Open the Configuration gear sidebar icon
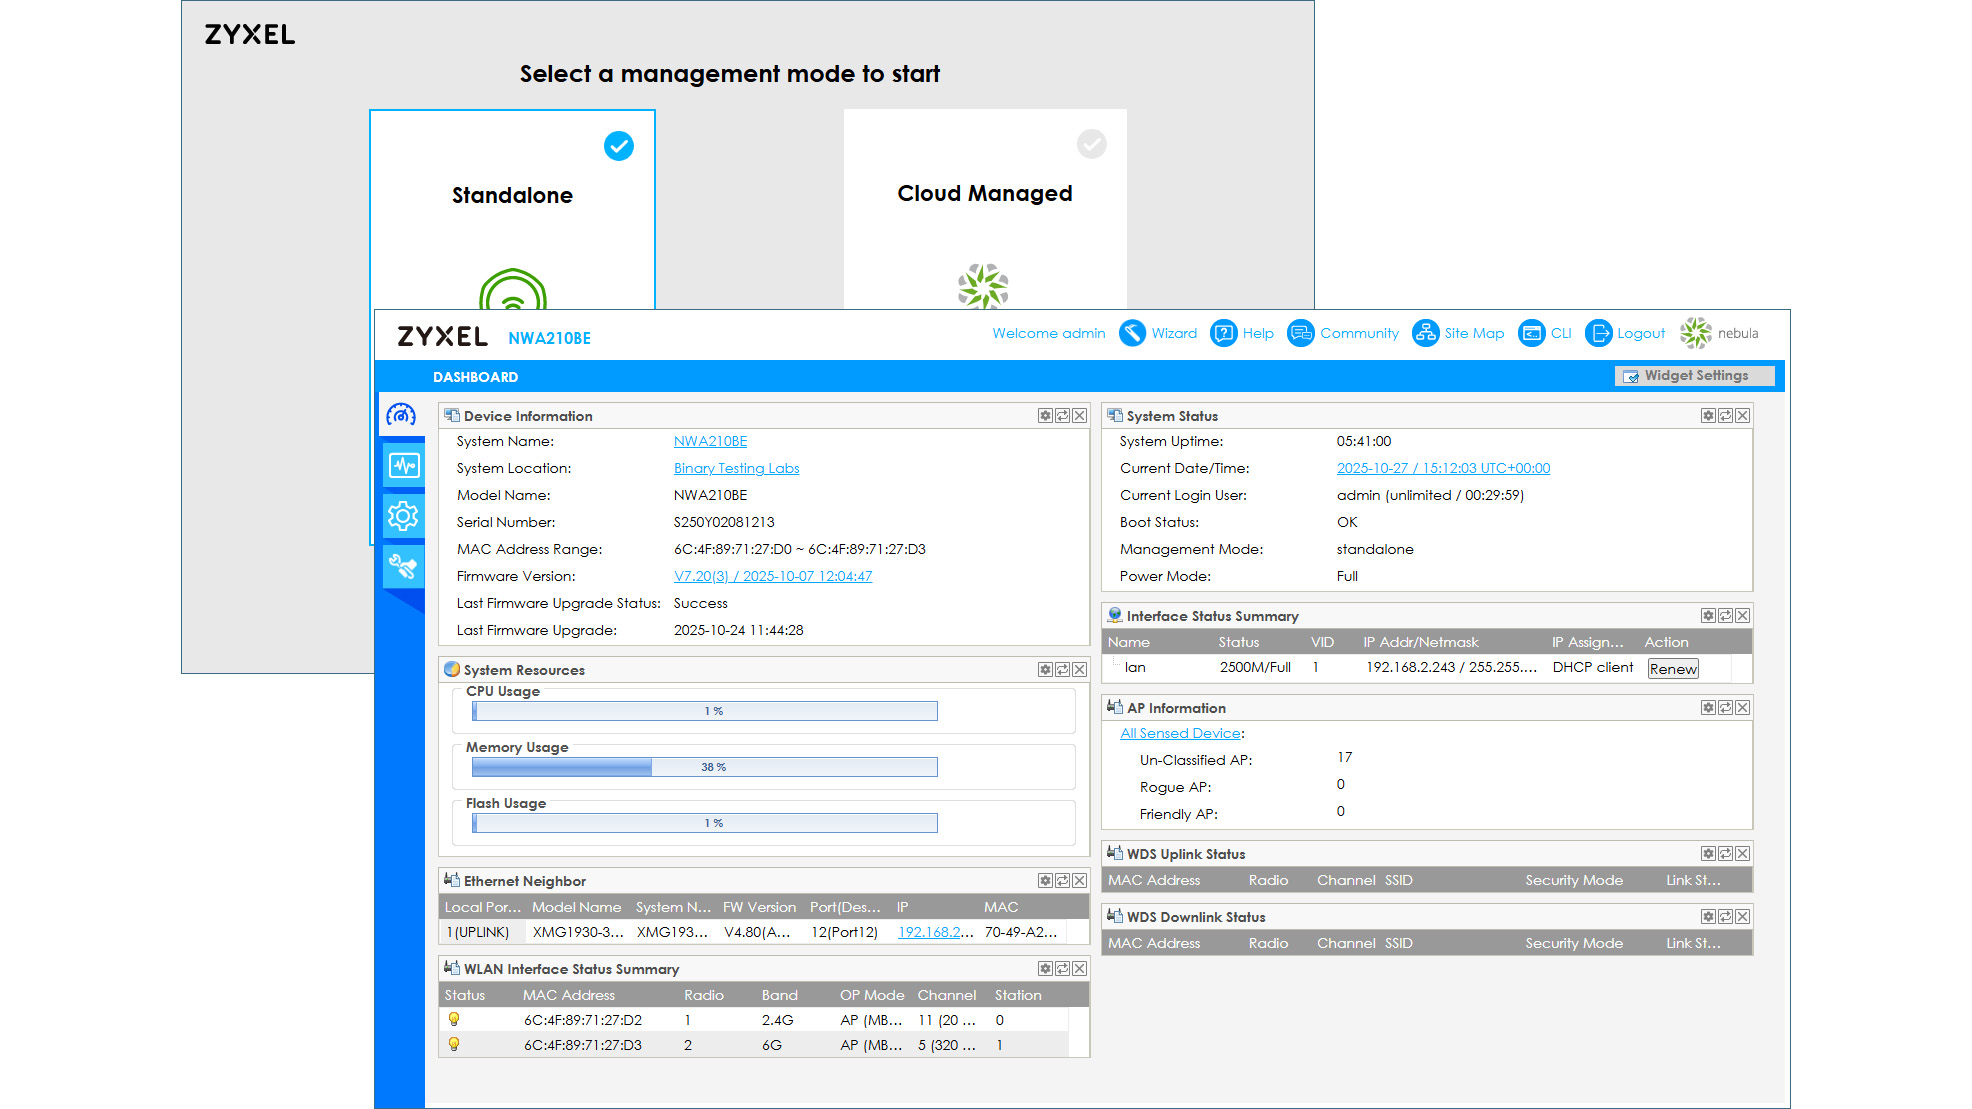1972x1109 pixels. point(402,515)
